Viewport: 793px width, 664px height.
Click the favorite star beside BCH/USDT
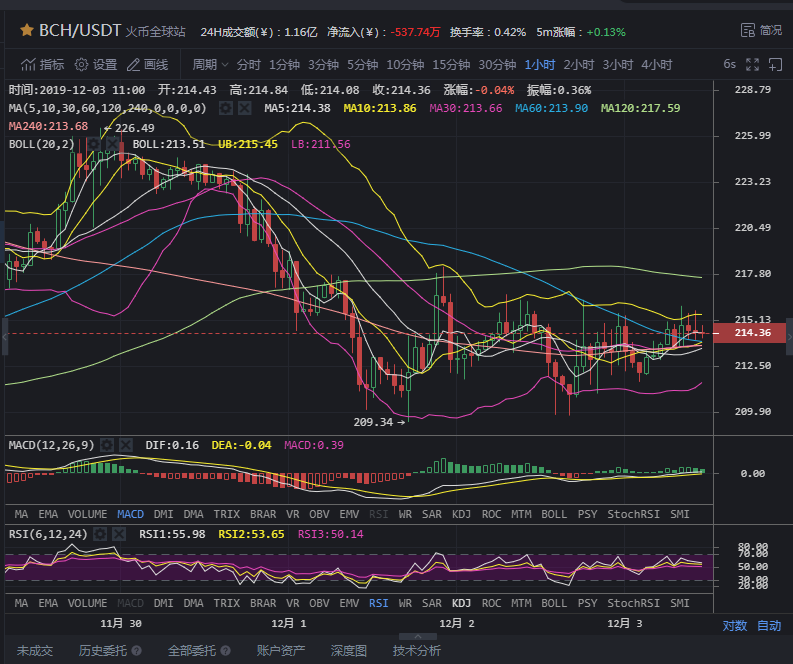click(x=26, y=31)
